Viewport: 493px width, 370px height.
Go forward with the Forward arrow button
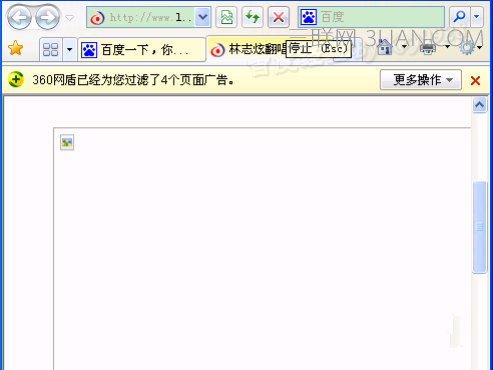click(x=48, y=17)
